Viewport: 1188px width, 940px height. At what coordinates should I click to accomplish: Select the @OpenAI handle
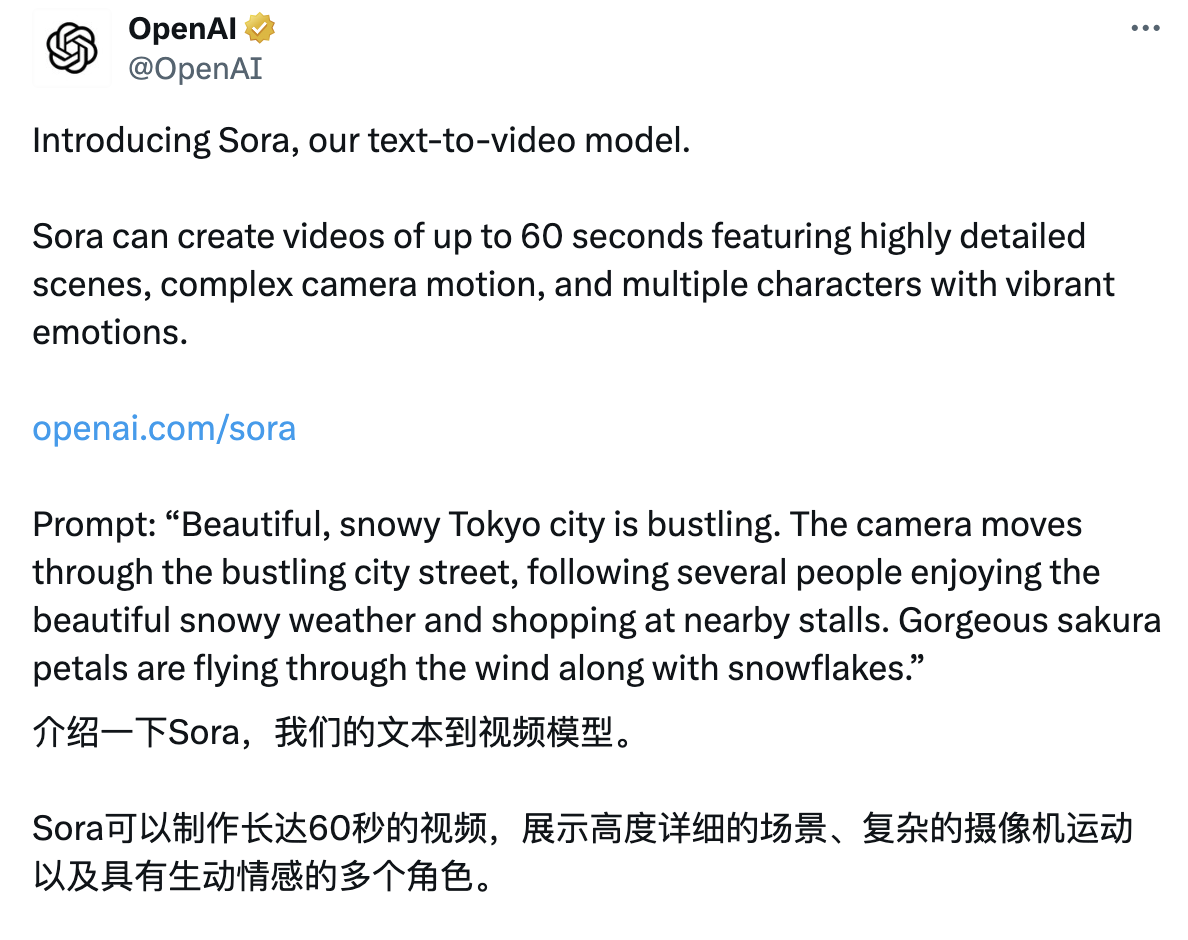196,69
